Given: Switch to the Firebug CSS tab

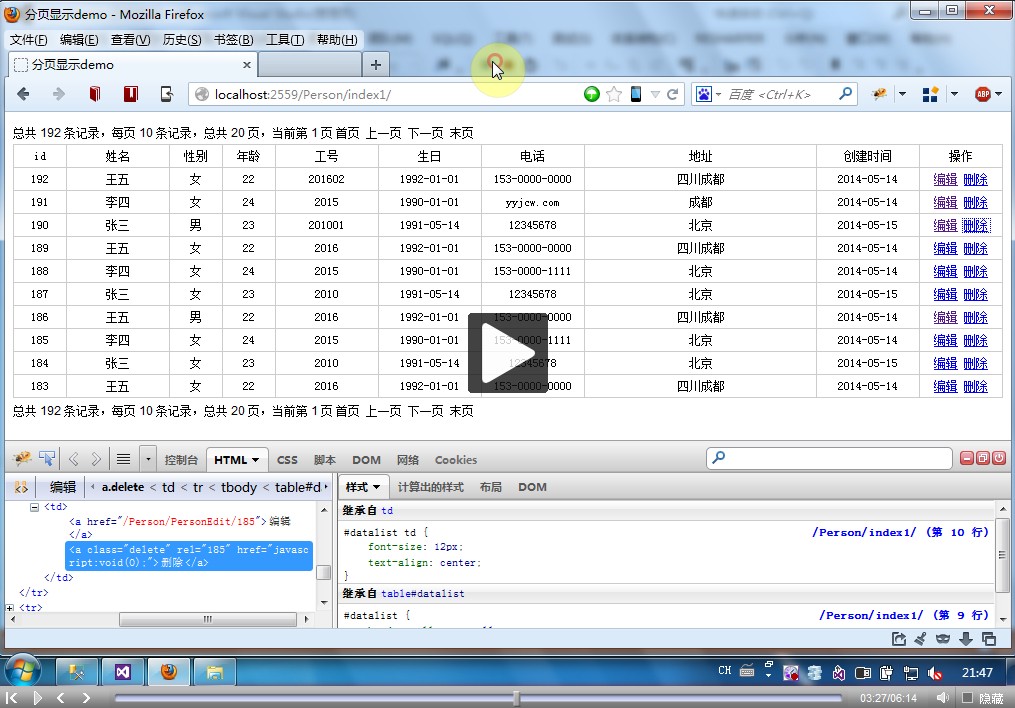Looking at the screenshot, I should [x=287, y=460].
